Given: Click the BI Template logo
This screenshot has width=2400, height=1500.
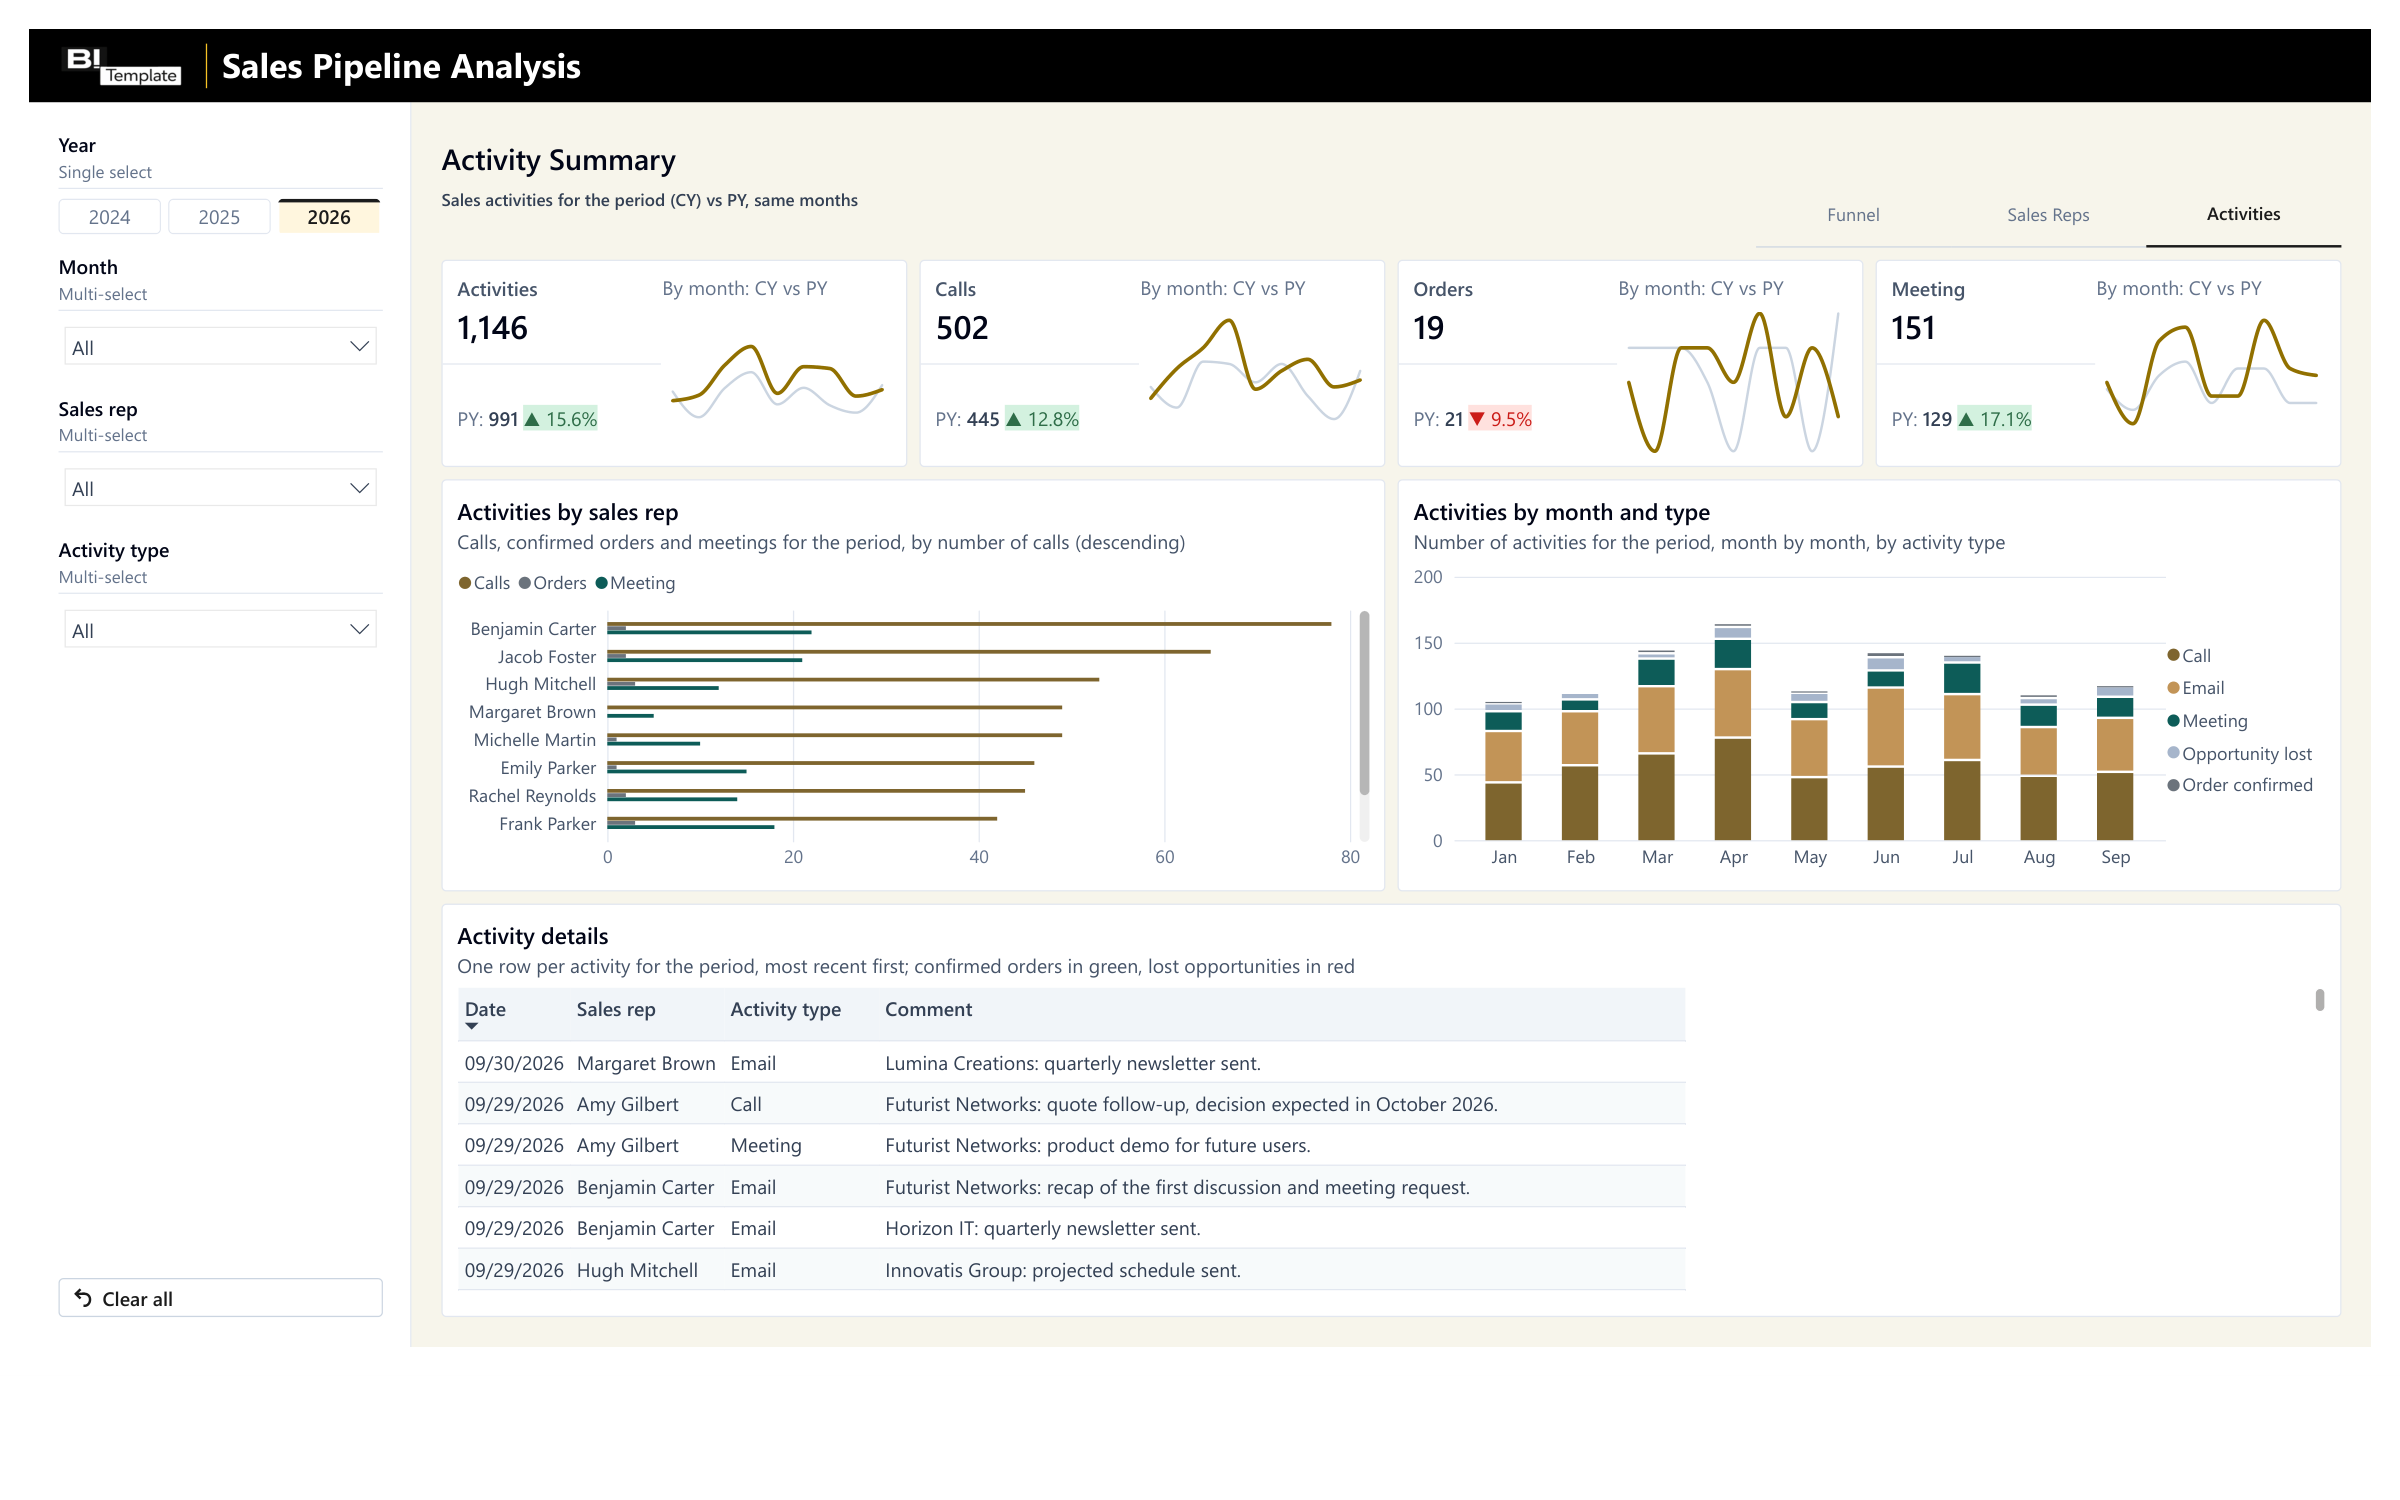Looking at the screenshot, I should [122, 66].
